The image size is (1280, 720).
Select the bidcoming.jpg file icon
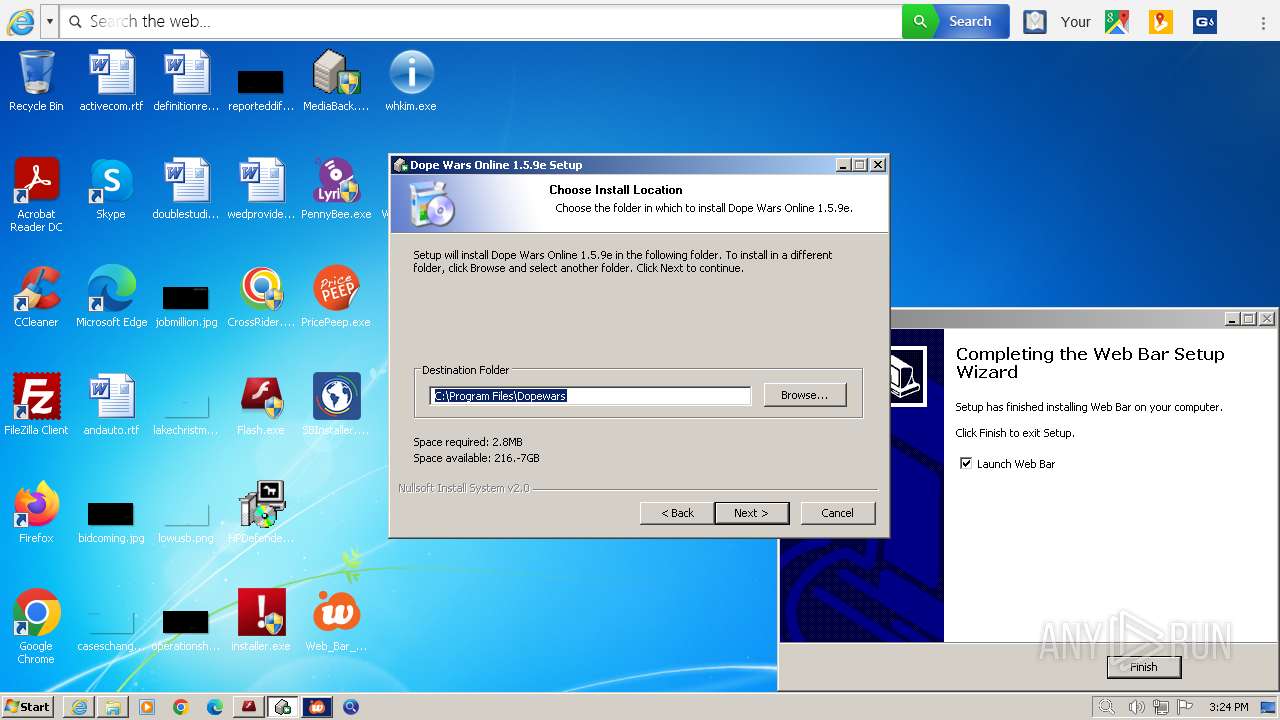(111, 520)
